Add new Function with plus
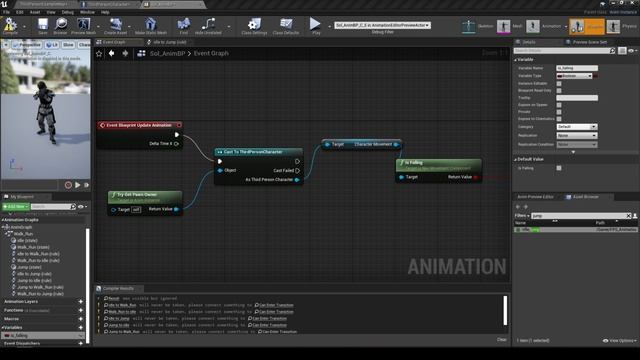The width and height of the screenshot is (640, 360). [x=81, y=310]
